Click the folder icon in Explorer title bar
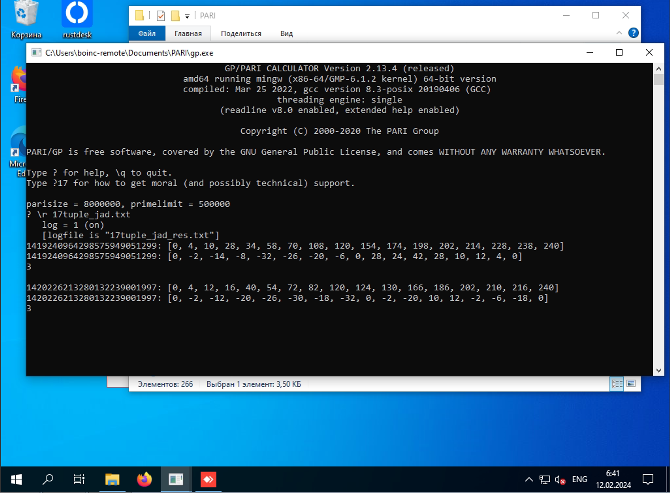The image size is (670, 493). [139, 15]
